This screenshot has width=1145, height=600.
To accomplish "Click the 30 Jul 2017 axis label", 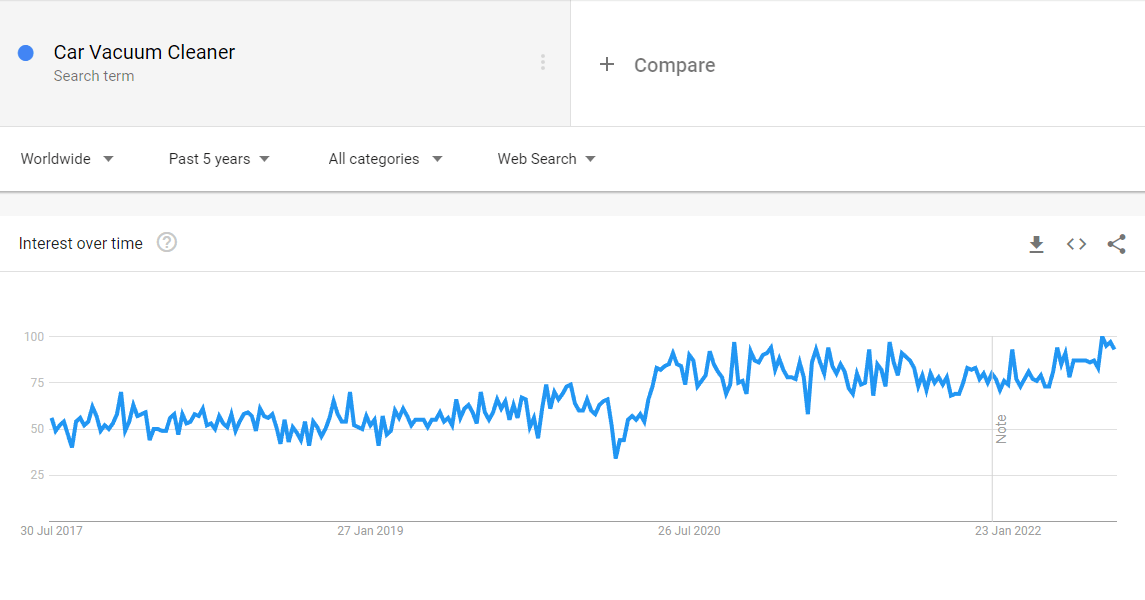I will click(51, 531).
